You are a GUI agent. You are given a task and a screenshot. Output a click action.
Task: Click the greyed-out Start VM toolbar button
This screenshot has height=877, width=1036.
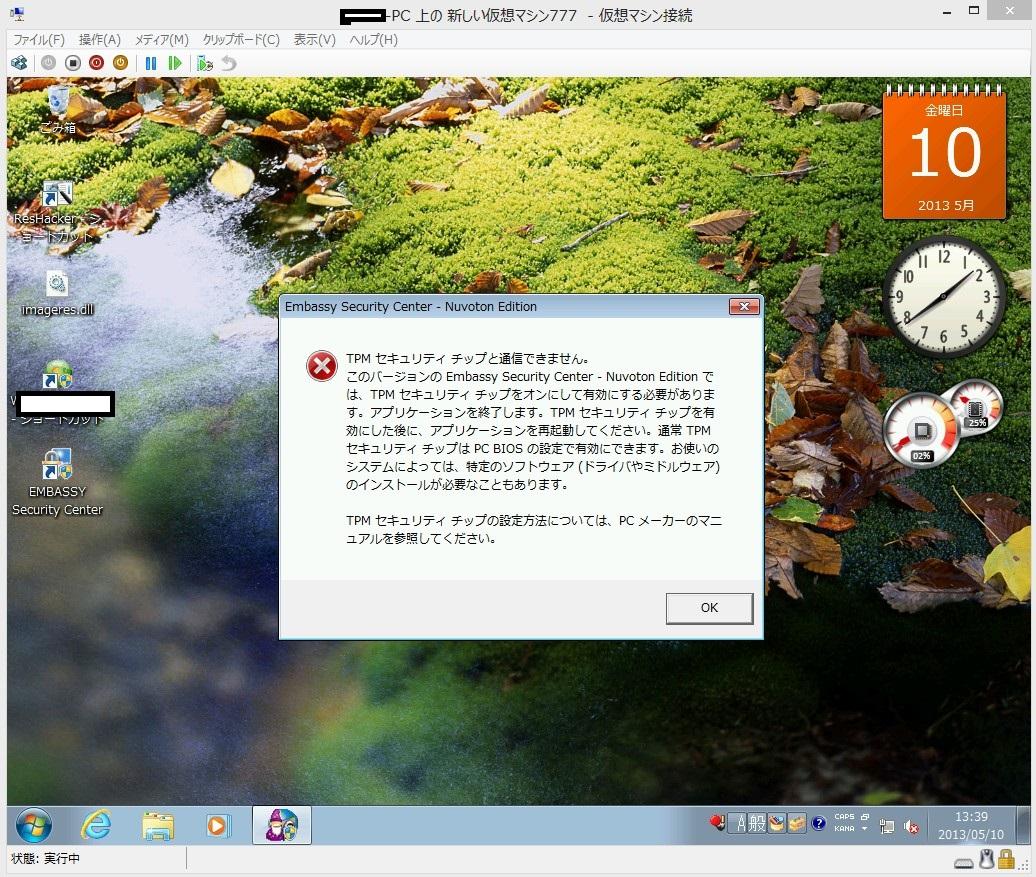(48, 63)
